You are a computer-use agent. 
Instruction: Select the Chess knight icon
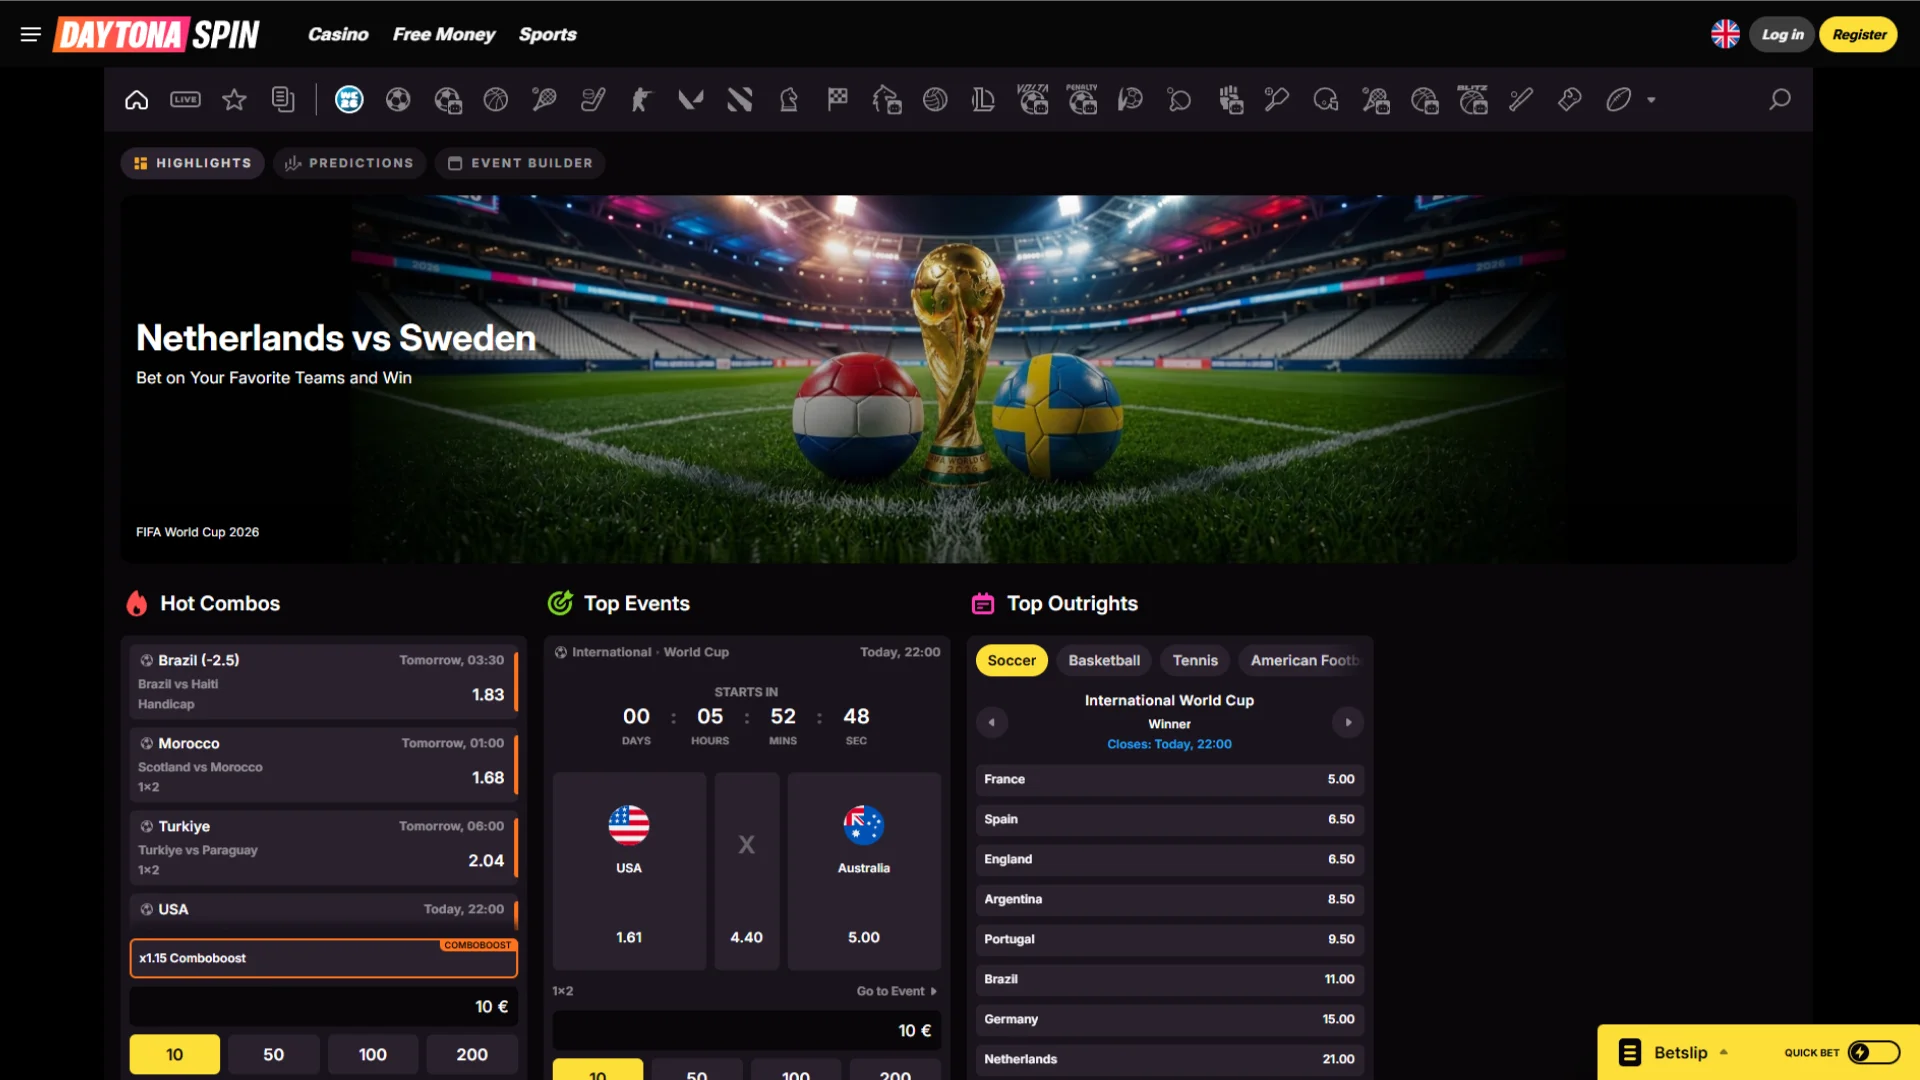coord(789,100)
